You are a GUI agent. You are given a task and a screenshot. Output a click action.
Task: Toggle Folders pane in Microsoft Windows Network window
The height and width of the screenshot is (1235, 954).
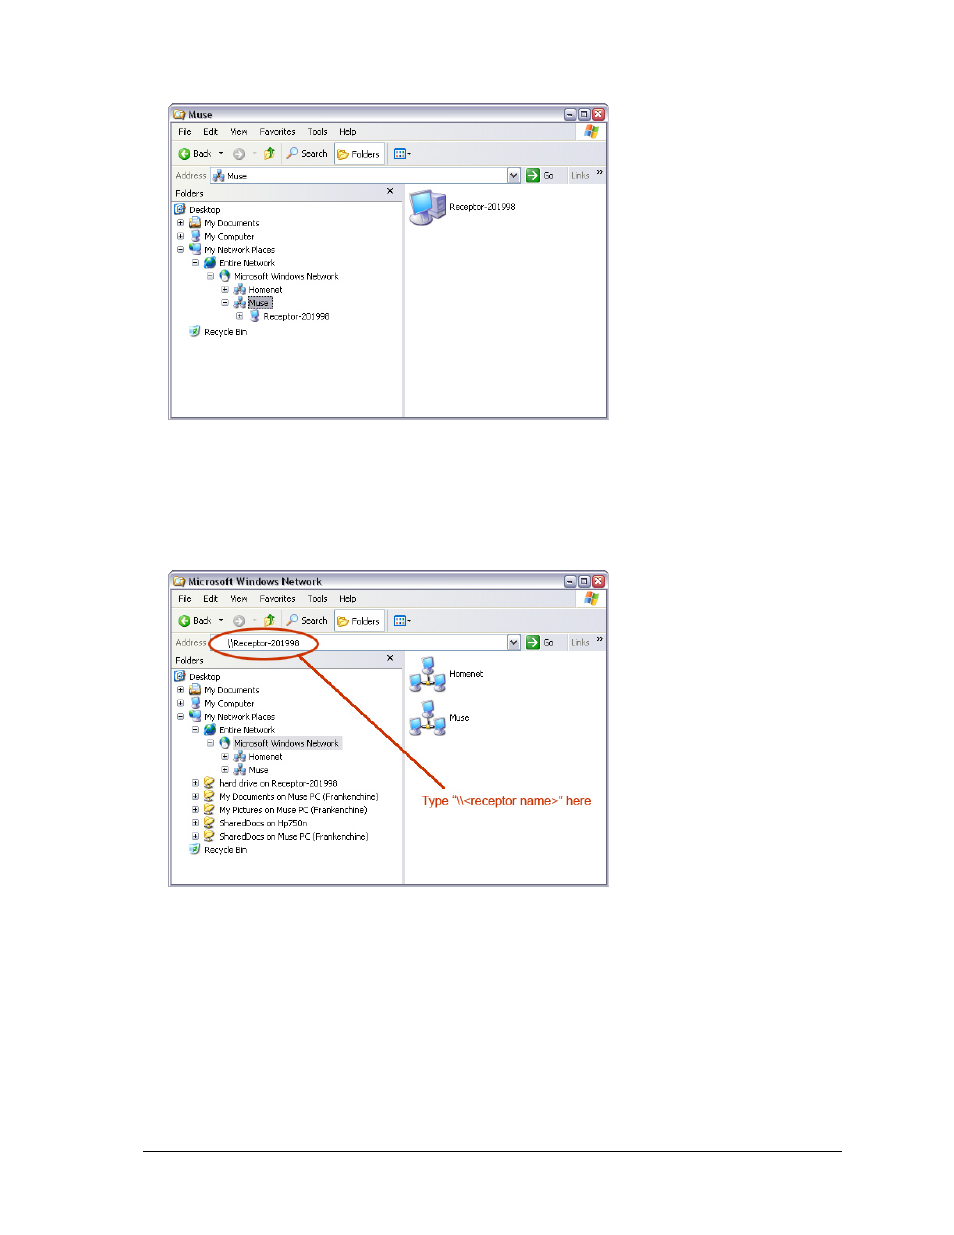(359, 621)
